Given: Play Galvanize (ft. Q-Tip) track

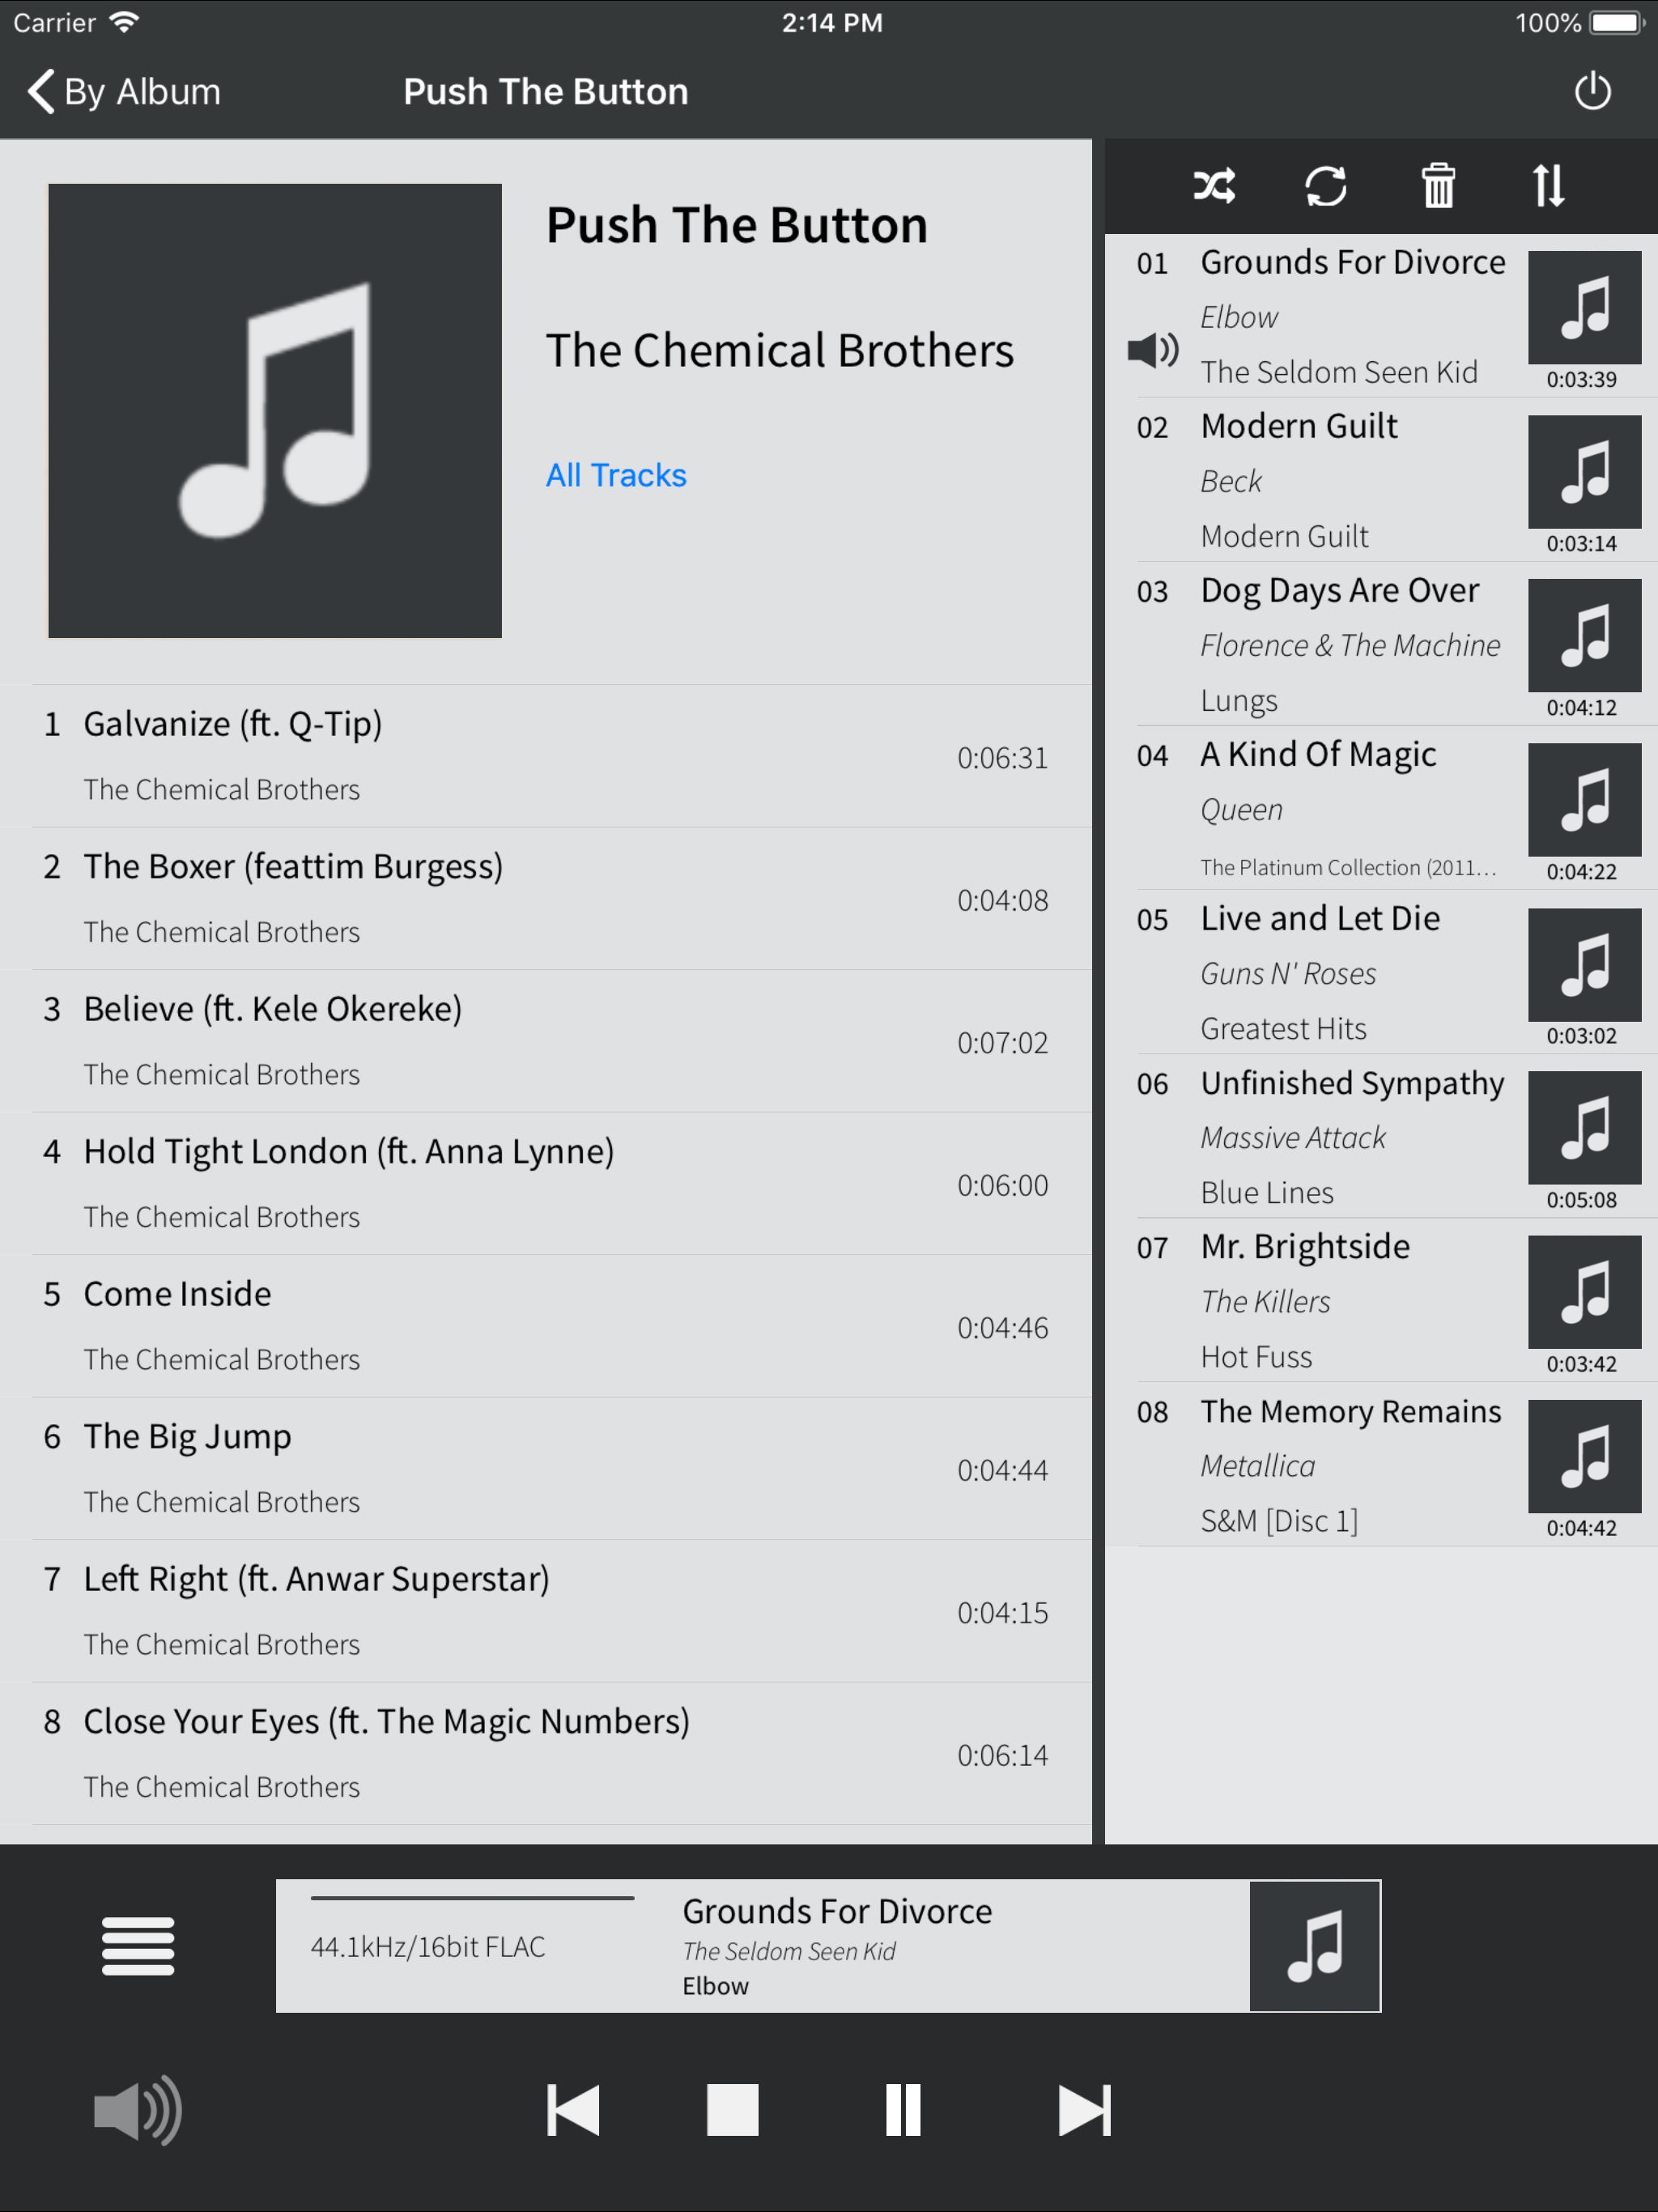Looking at the screenshot, I should [546, 756].
